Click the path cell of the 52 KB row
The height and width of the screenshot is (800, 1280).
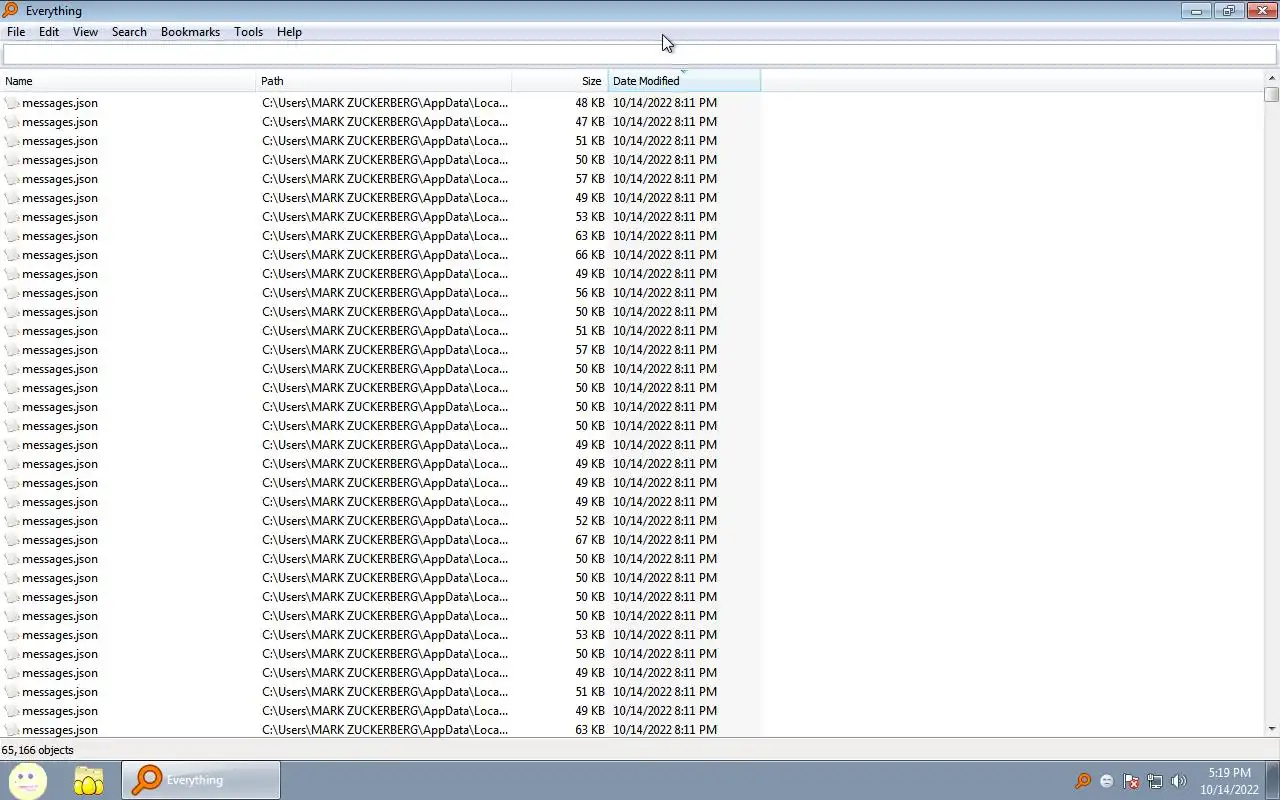[x=385, y=521]
